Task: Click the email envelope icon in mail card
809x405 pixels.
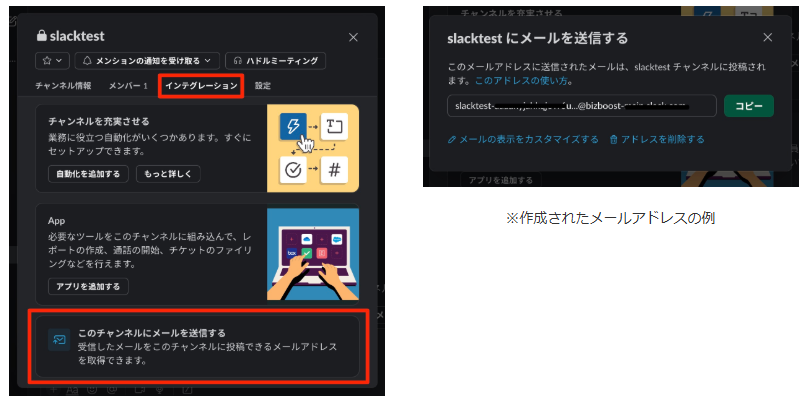Action: click(59, 340)
